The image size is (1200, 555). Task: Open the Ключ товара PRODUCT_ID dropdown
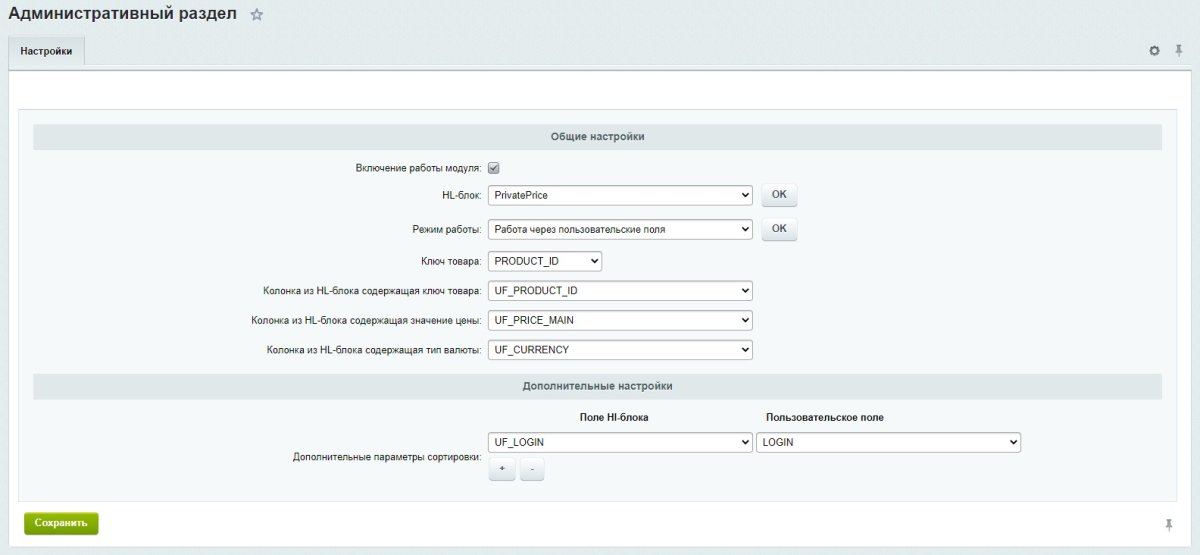pyautogui.click(x=545, y=261)
